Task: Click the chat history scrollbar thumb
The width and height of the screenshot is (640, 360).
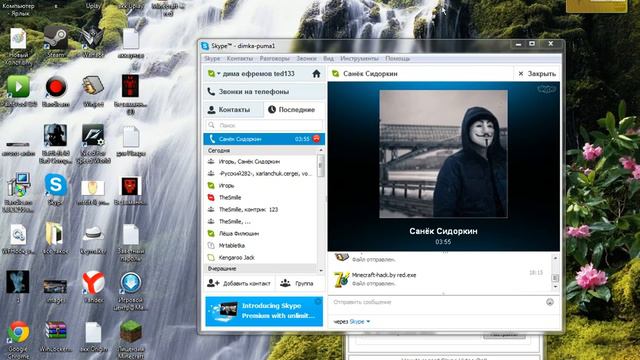Action: pyautogui.click(x=555, y=278)
